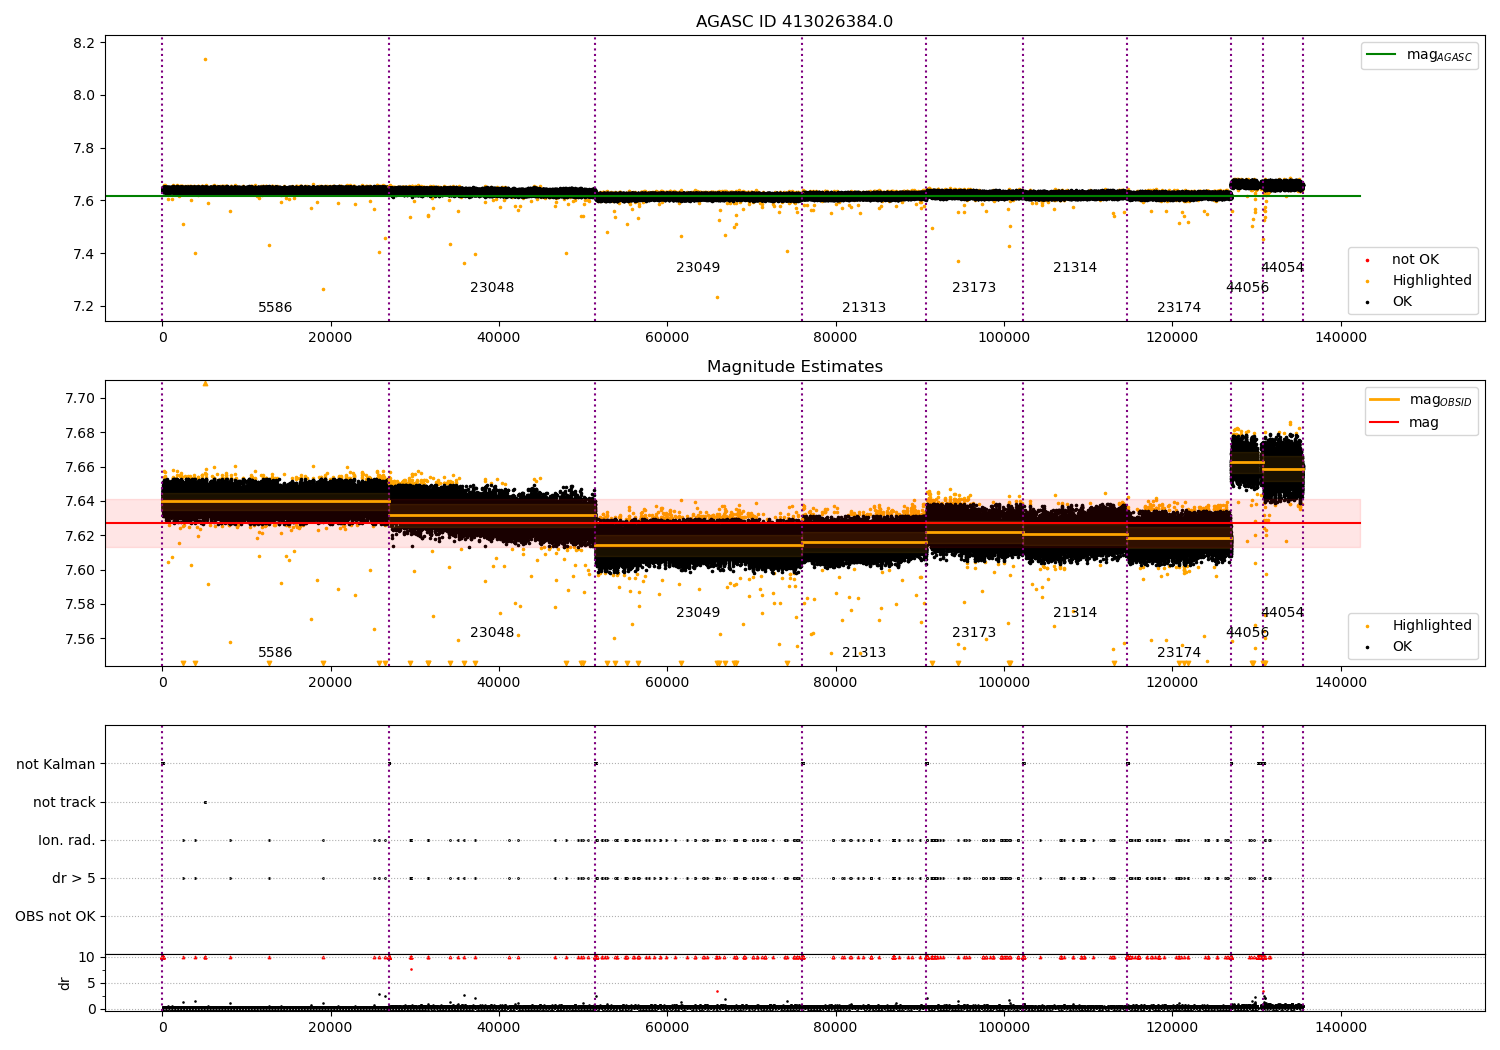The image size is (1500, 1050).
Task: Click the 7.8 y-axis tick label
Action: click(x=84, y=149)
